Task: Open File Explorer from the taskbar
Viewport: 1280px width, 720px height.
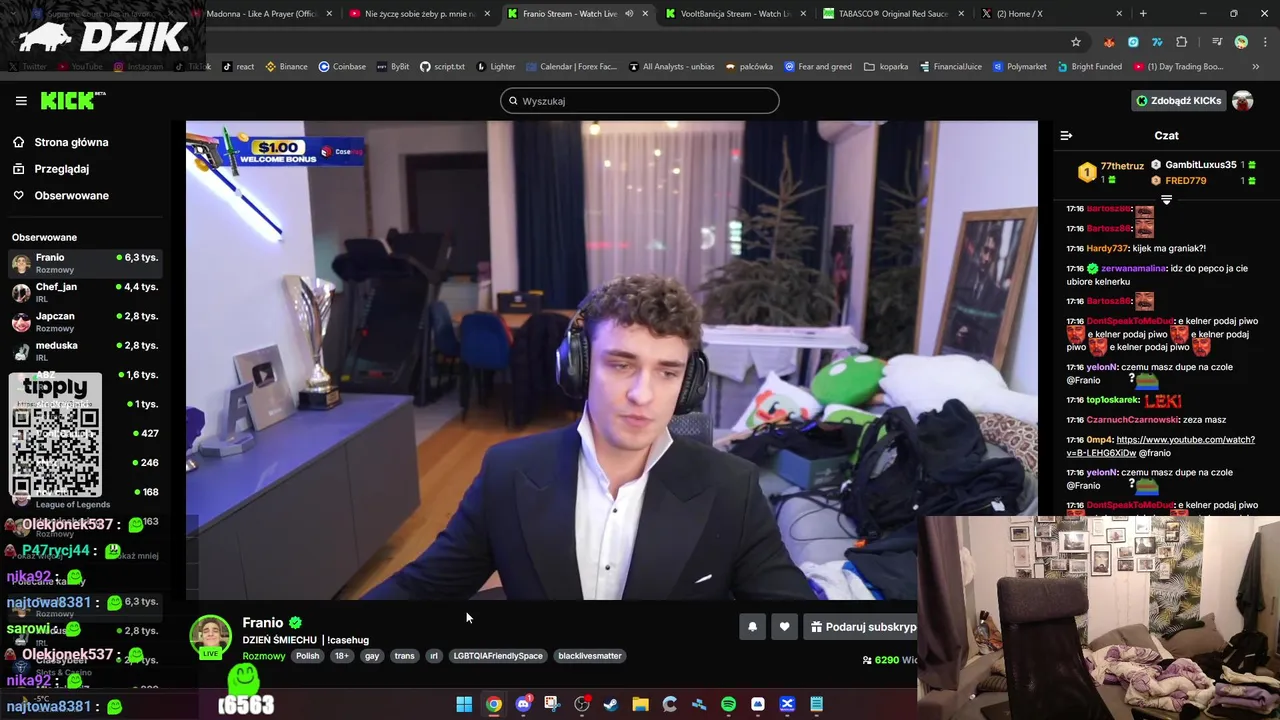Action: pyautogui.click(x=640, y=704)
